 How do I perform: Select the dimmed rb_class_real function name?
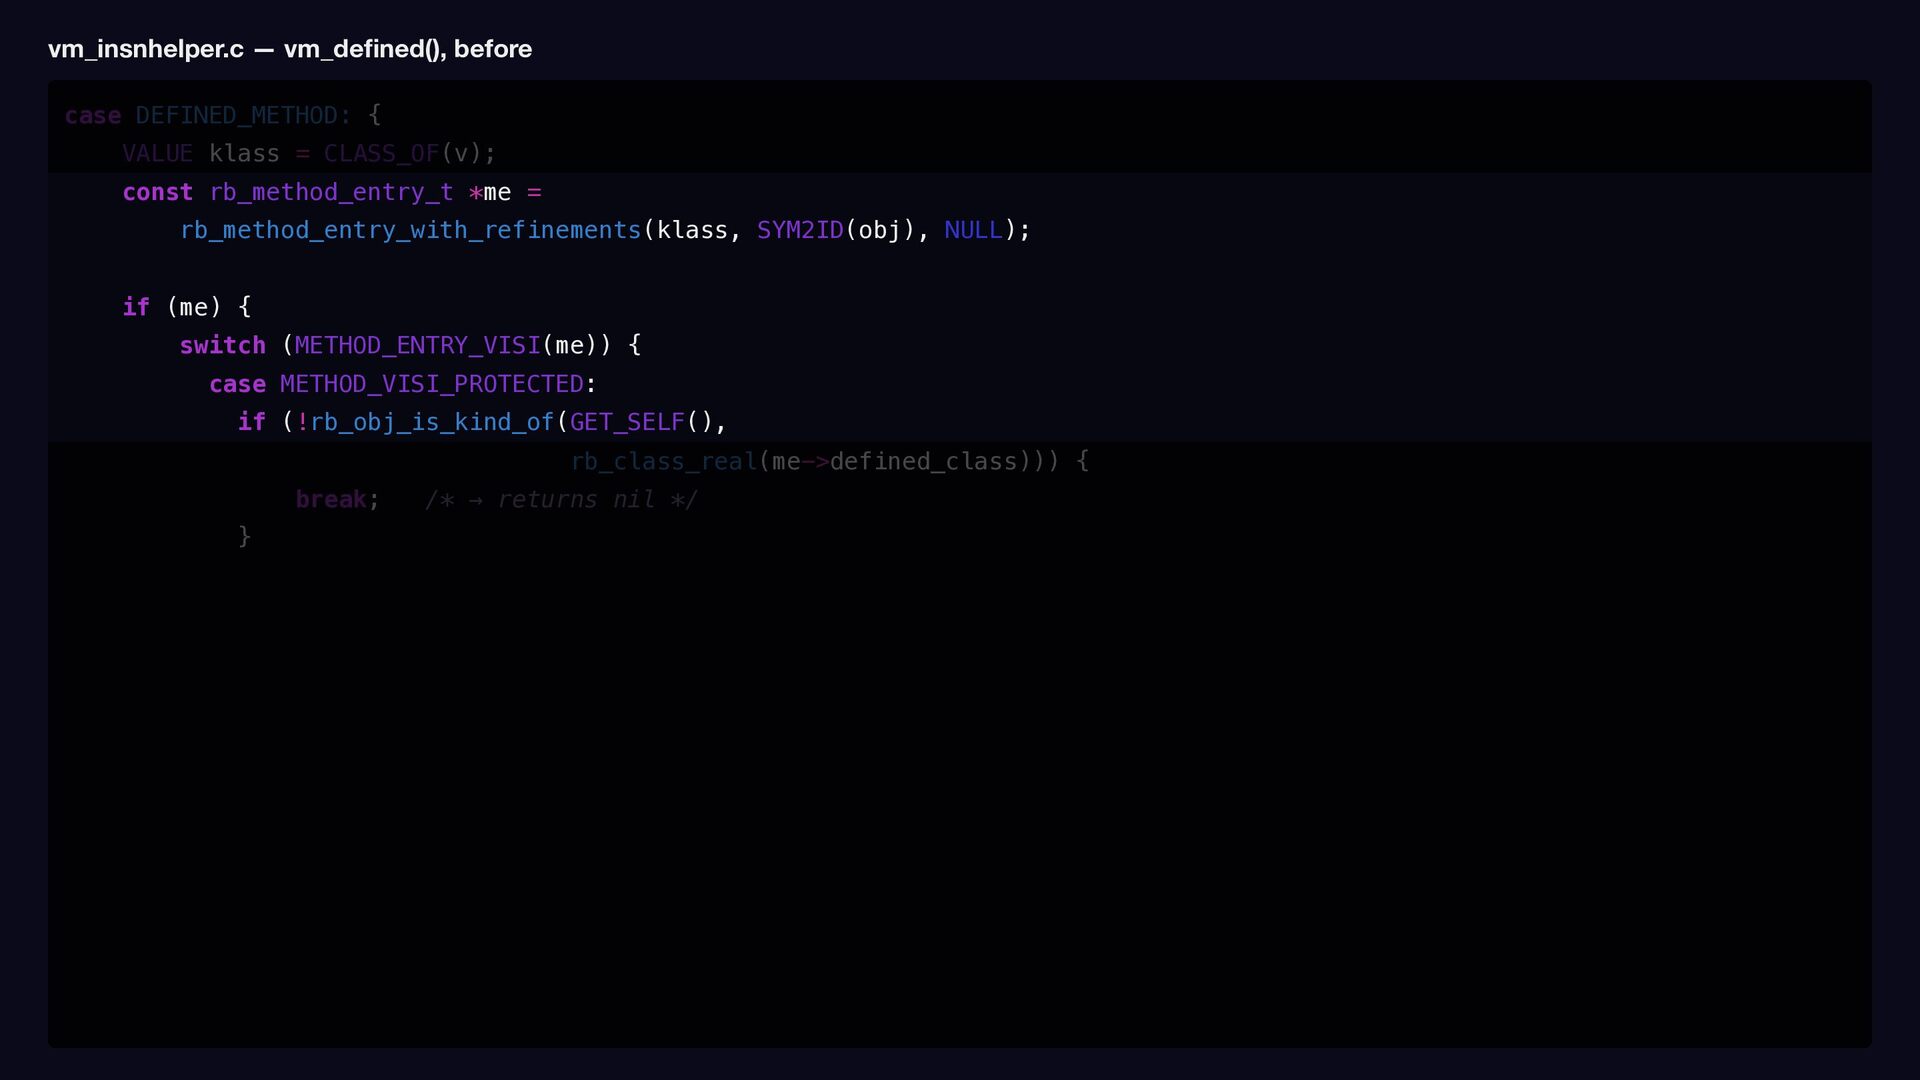point(664,461)
